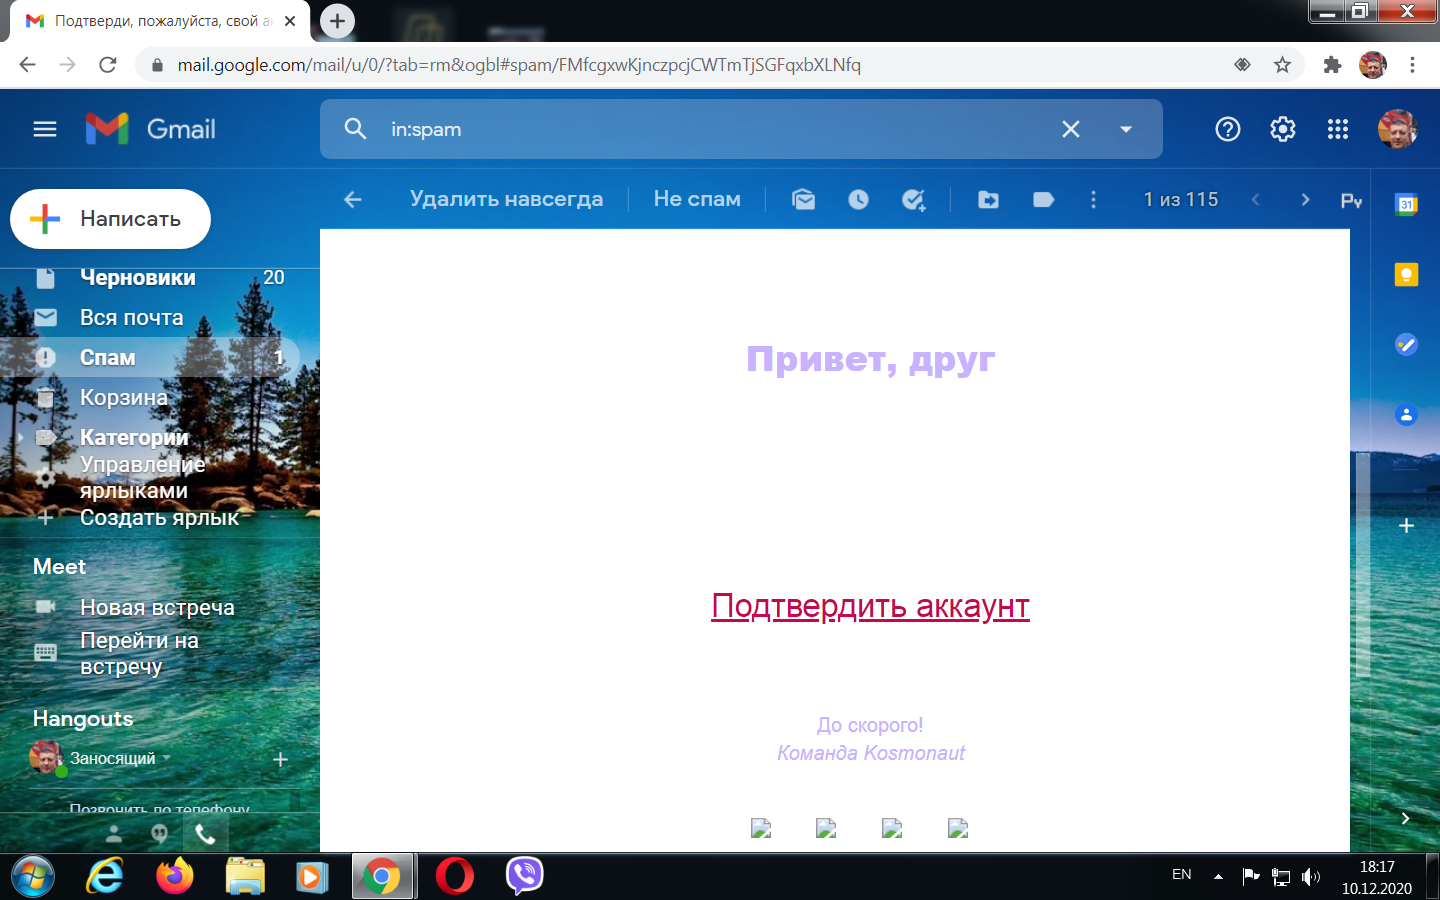Open Contacts from the right sidebar
The image size is (1440, 900).
[1406, 414]
